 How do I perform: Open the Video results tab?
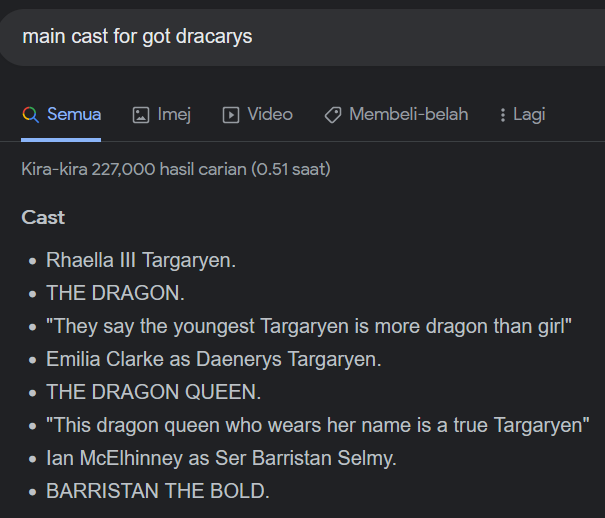[270, 114]
